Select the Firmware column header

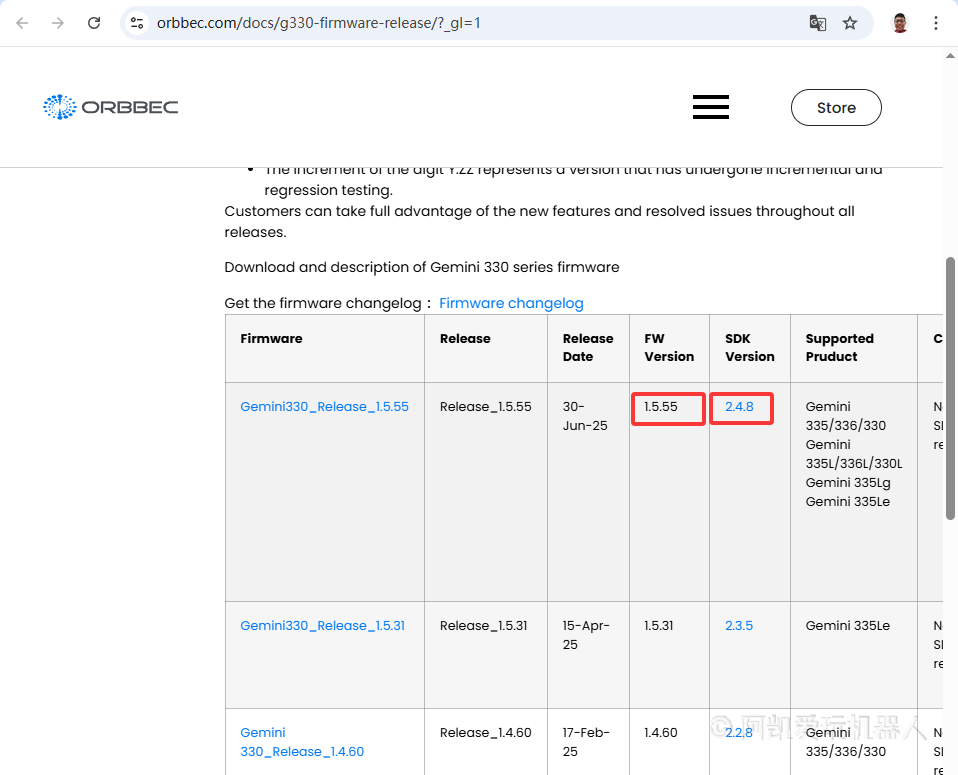(x=324, y=348)
